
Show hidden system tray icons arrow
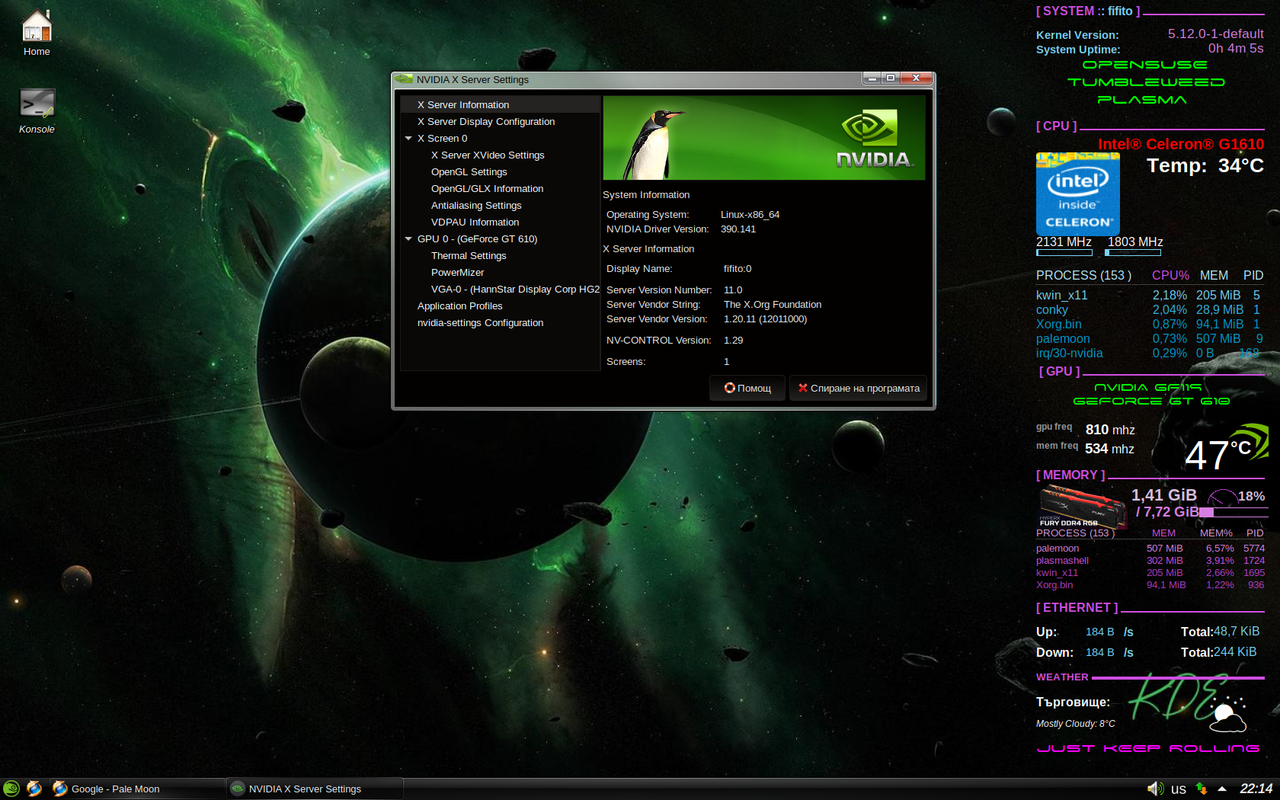1222,789
